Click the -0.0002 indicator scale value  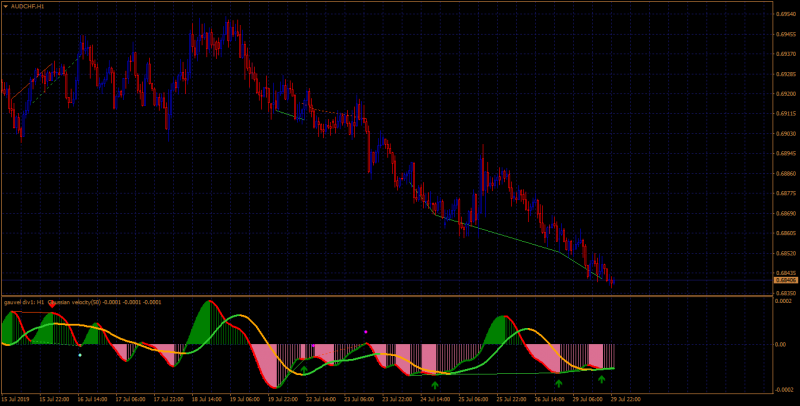tap(782, 390)
